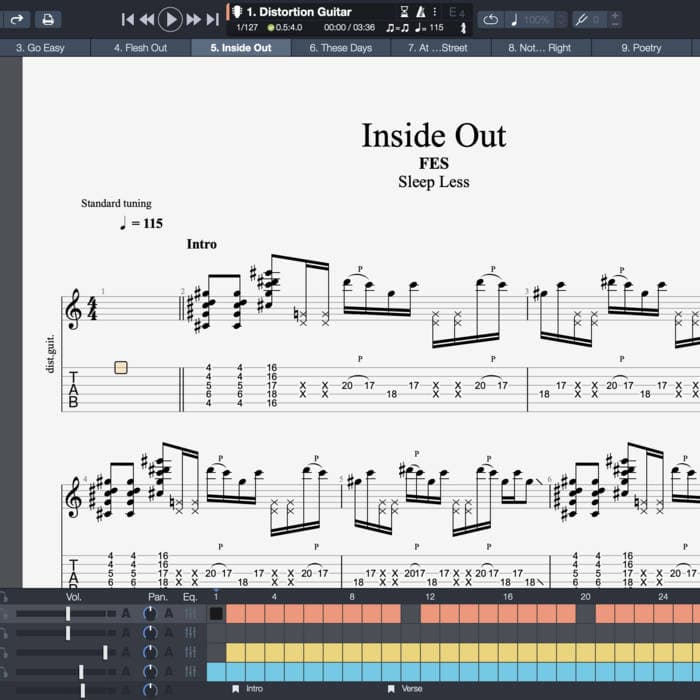Adjust the first track's volume slider
The height and width of the screenshot is (700, 700).
click(66, 613)
